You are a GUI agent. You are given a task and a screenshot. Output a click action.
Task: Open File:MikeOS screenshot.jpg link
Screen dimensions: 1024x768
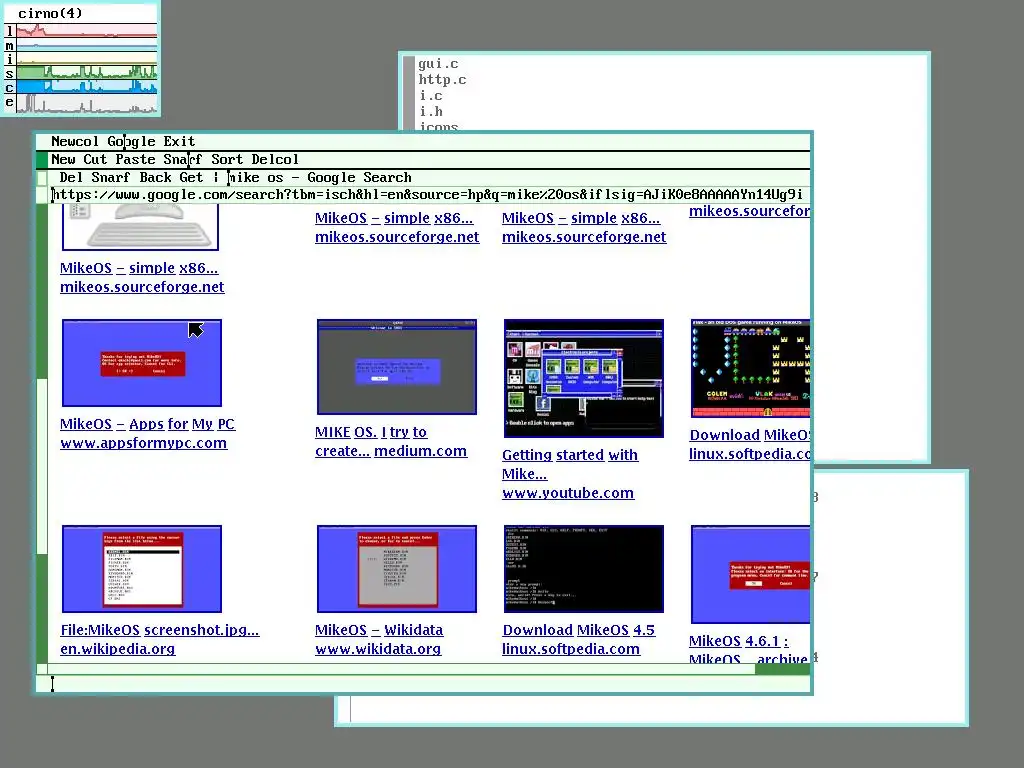pyautogui.click(x=160, y=630)
